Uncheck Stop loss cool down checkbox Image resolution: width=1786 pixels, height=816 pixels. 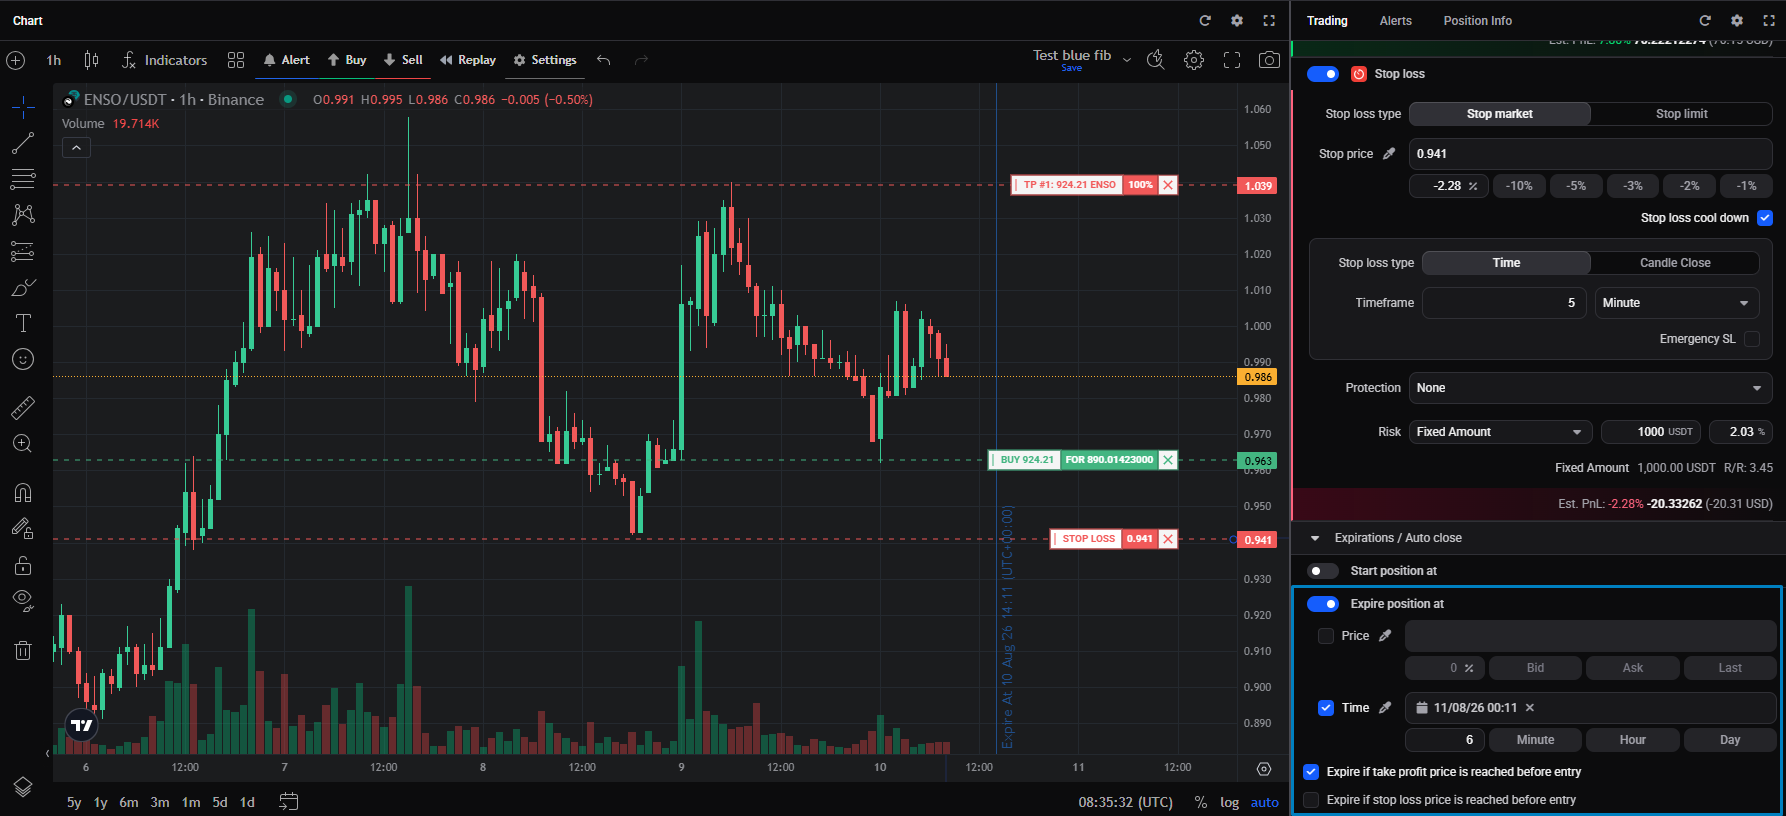point(1765,218)
